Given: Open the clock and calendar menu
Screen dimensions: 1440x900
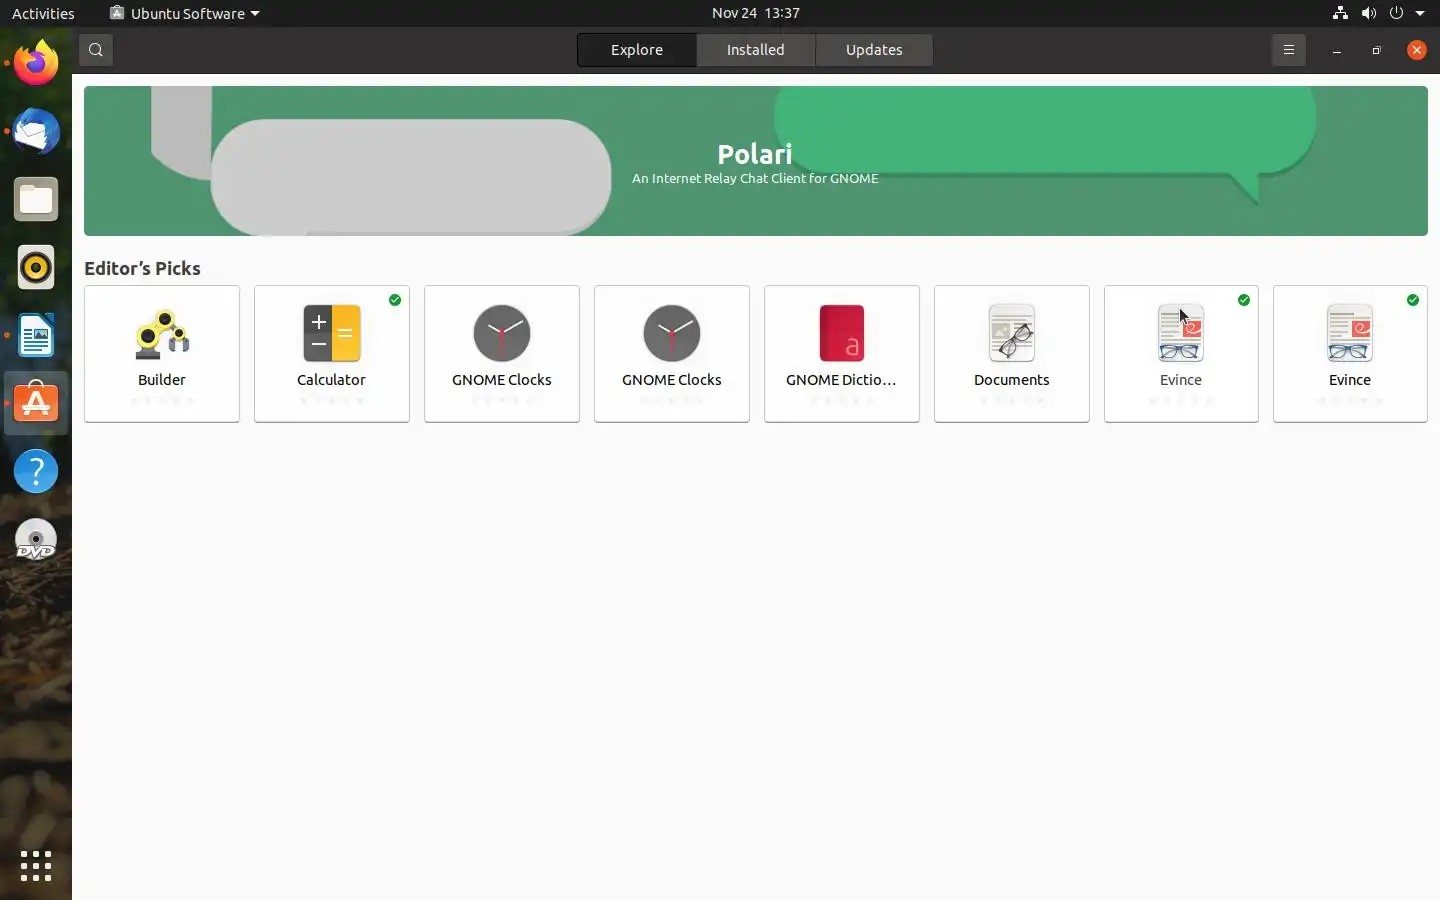Looking at the screenshot, I should point(756,13).
